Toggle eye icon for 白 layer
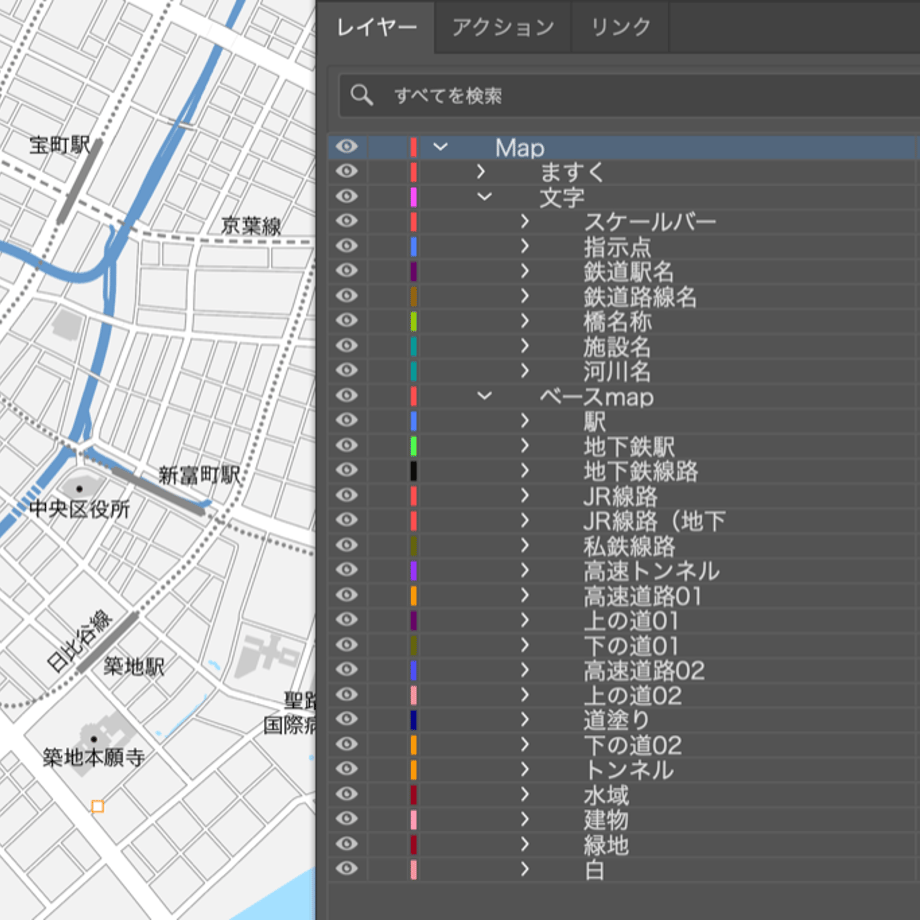The width and height of the screenshot is (920, 920). (347, 868)
